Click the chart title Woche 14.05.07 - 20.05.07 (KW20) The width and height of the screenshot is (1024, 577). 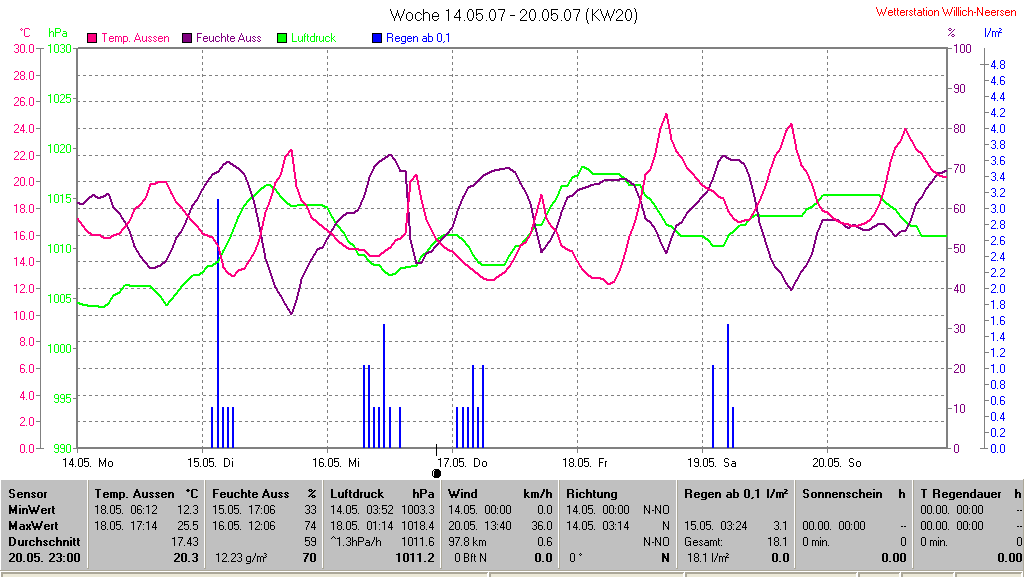point(513,15)
